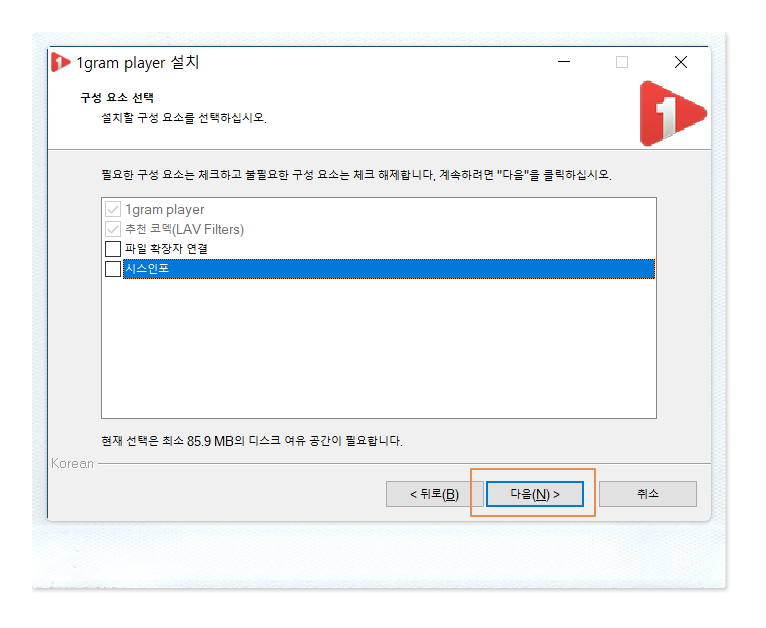Viewport: 766px width, 628px height.
Task: Toggle the 1gram player component checkbox
Action: pos(113,209)
